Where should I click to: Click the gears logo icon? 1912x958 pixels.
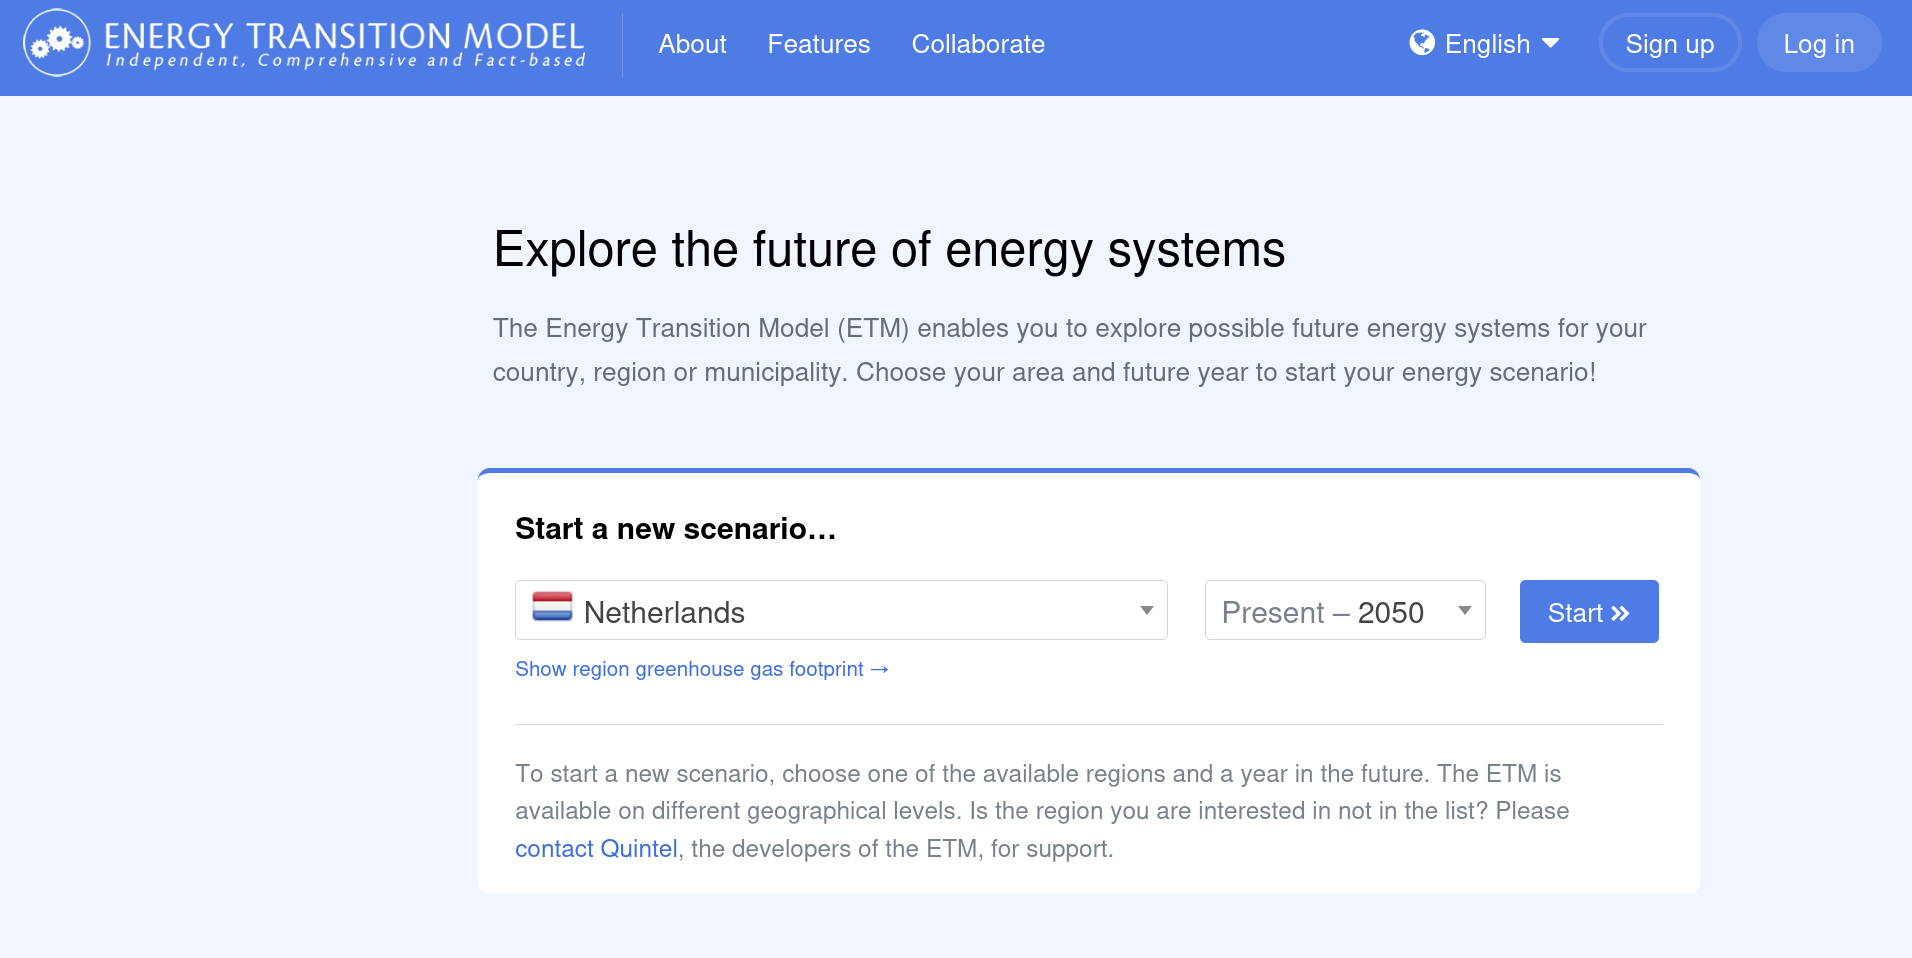coord(57,43)
